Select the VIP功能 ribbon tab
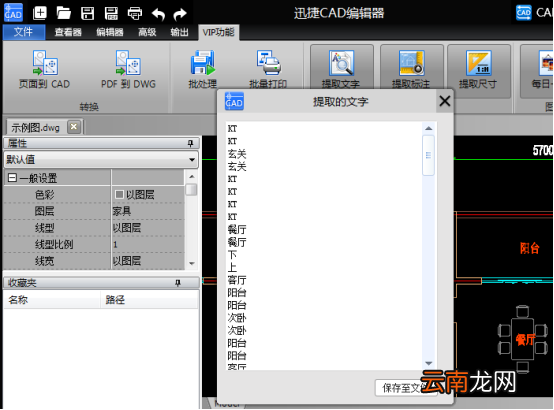This screenshot has height=410, width=554. (218, 33)
